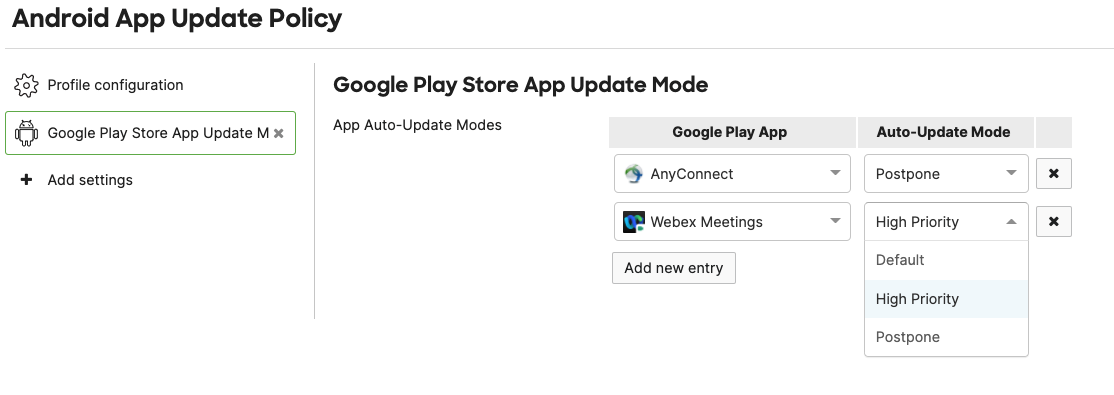This screenshot has width=1114, height=395.
Task: Open the Postpone auto-update mode dropdown
Action: 946,173
